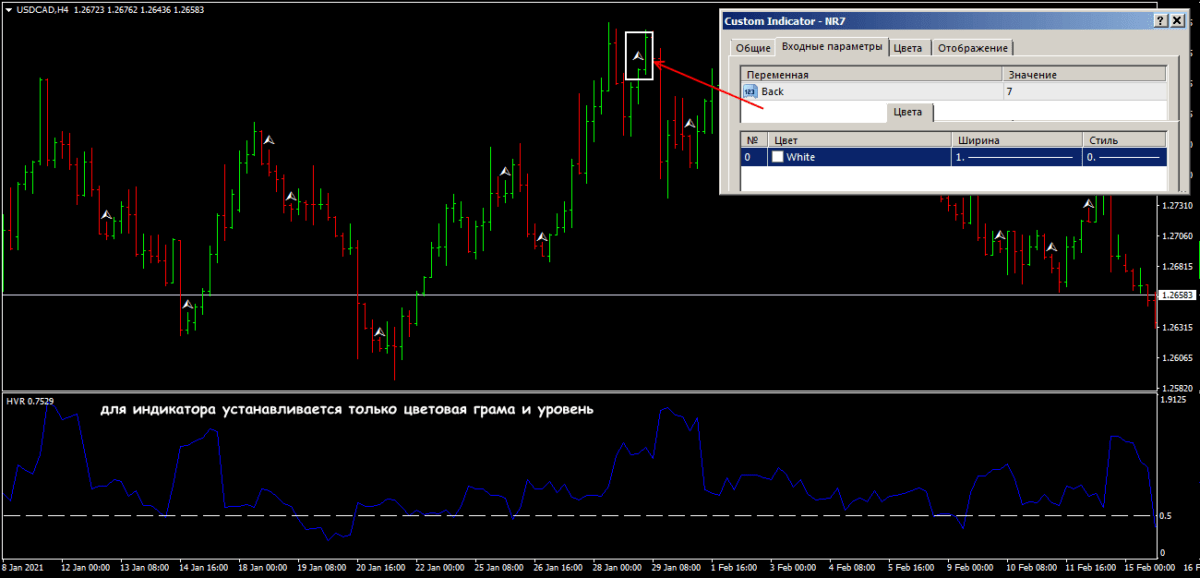This screenshot has width=1200, height=578.
Task: Click the rightmost NR7 arrow below the dialog
Action: pos(1088,204)
